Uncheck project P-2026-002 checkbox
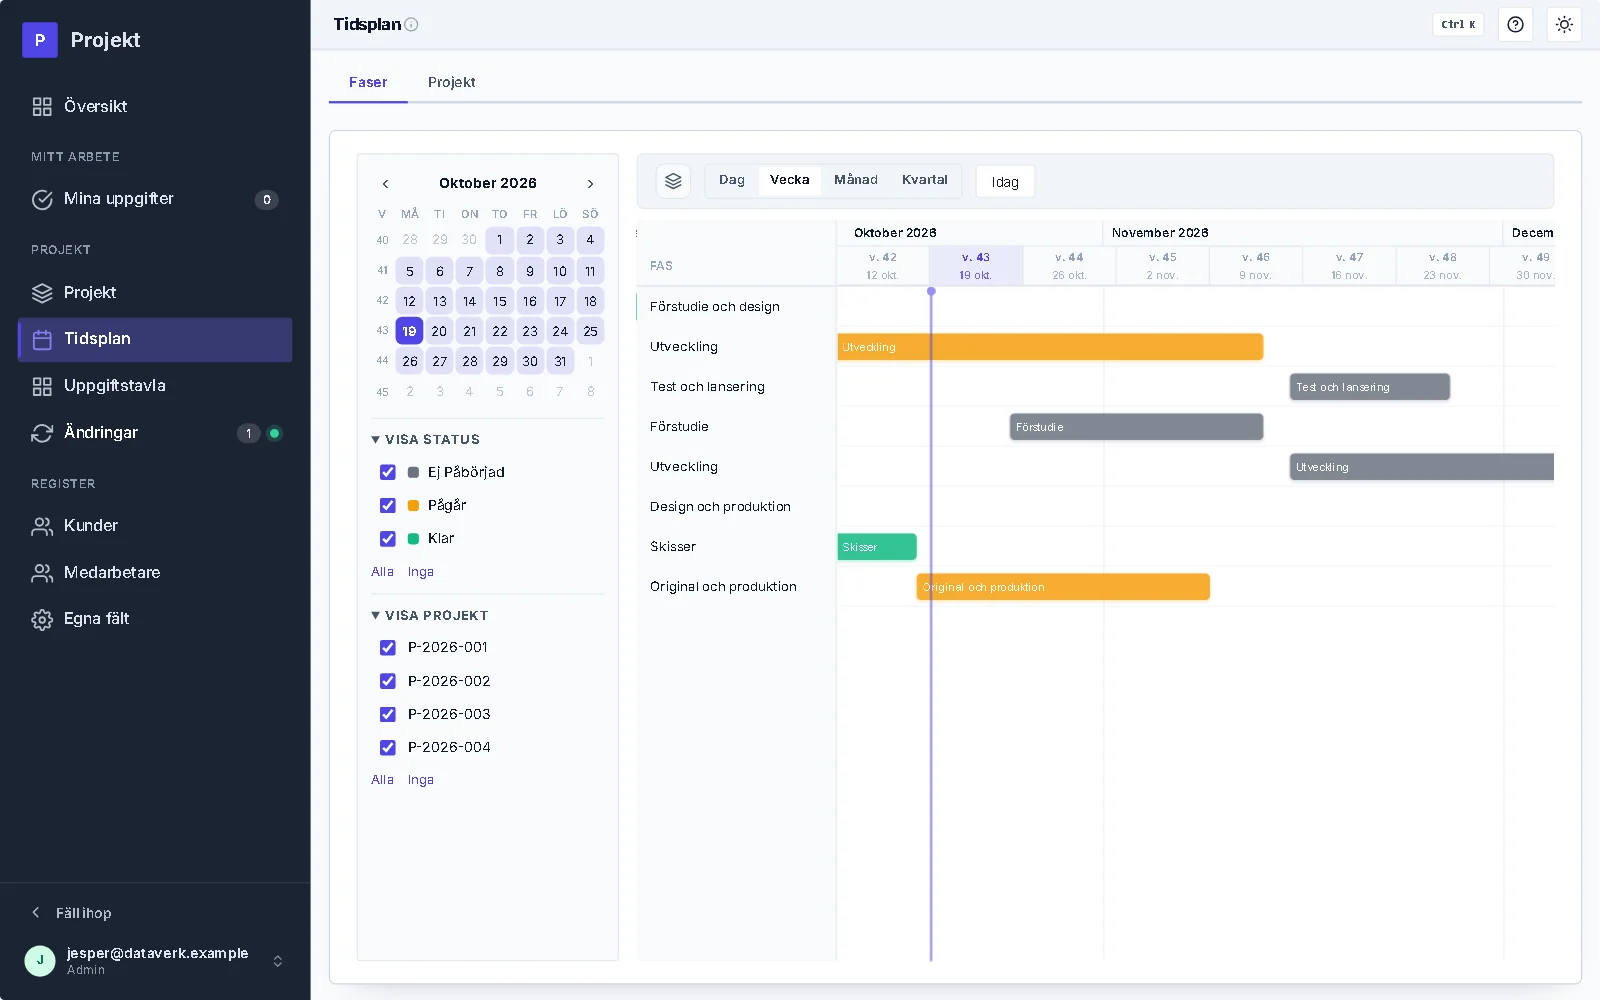Screen dimensions: 1600x1000 point(388,681)
